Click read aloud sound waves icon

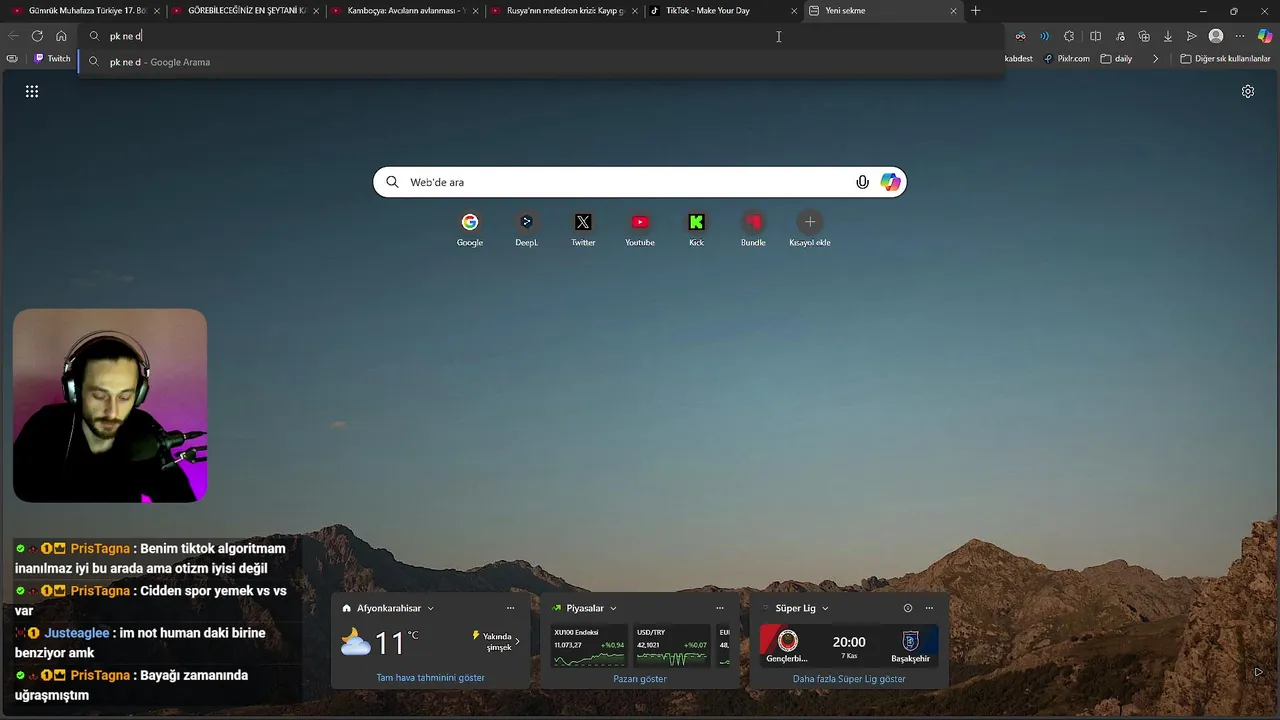(1044, 36)
